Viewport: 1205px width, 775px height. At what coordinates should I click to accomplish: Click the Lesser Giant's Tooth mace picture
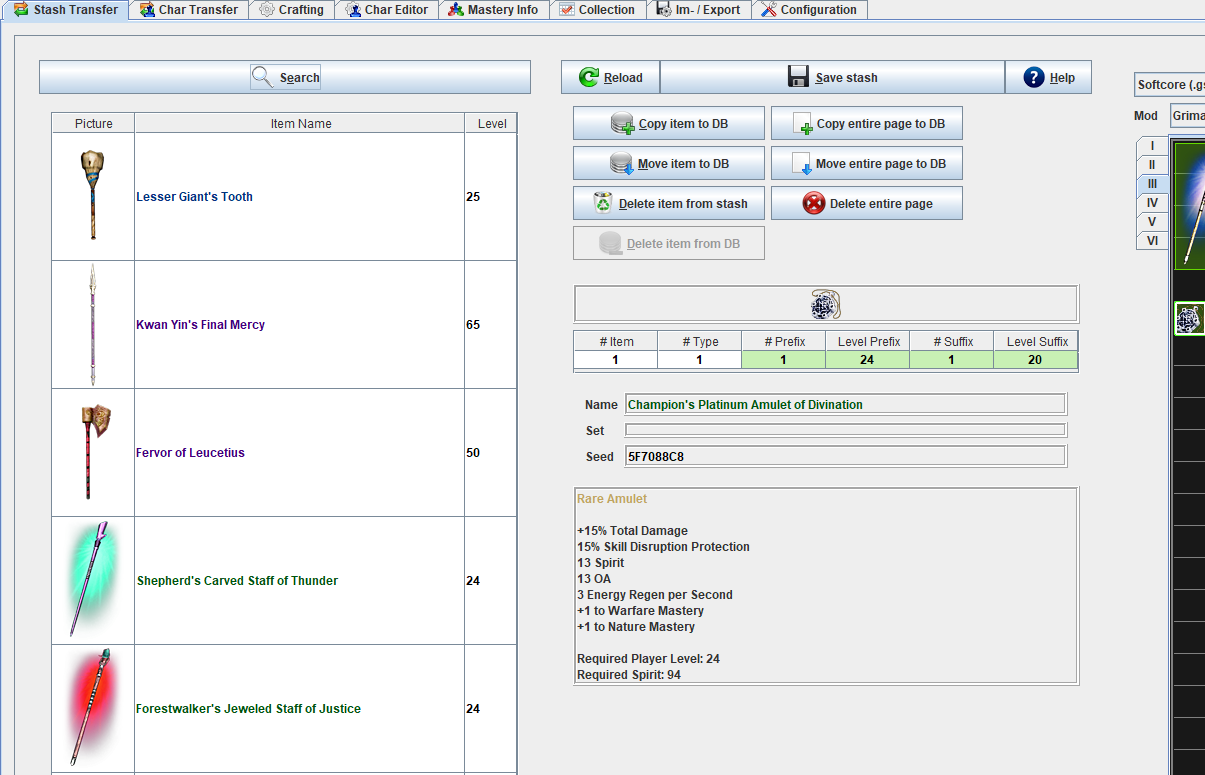[93, 196]
